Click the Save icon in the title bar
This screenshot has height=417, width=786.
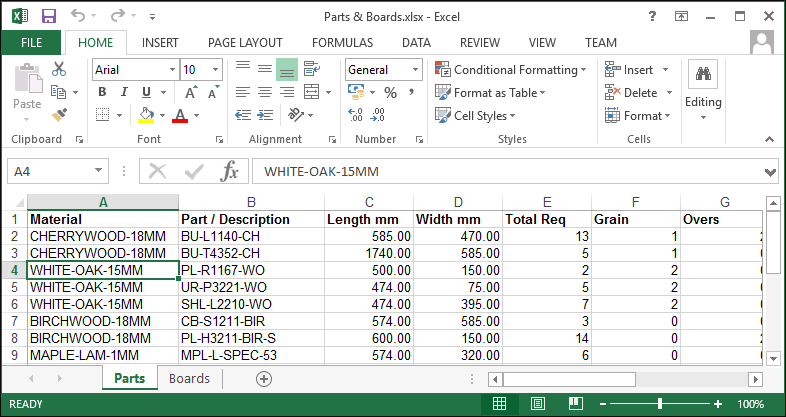[x=49, y=17]
